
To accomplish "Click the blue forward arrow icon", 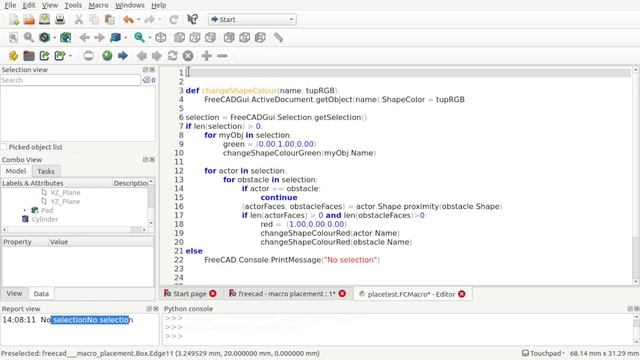I will point(123,56).
